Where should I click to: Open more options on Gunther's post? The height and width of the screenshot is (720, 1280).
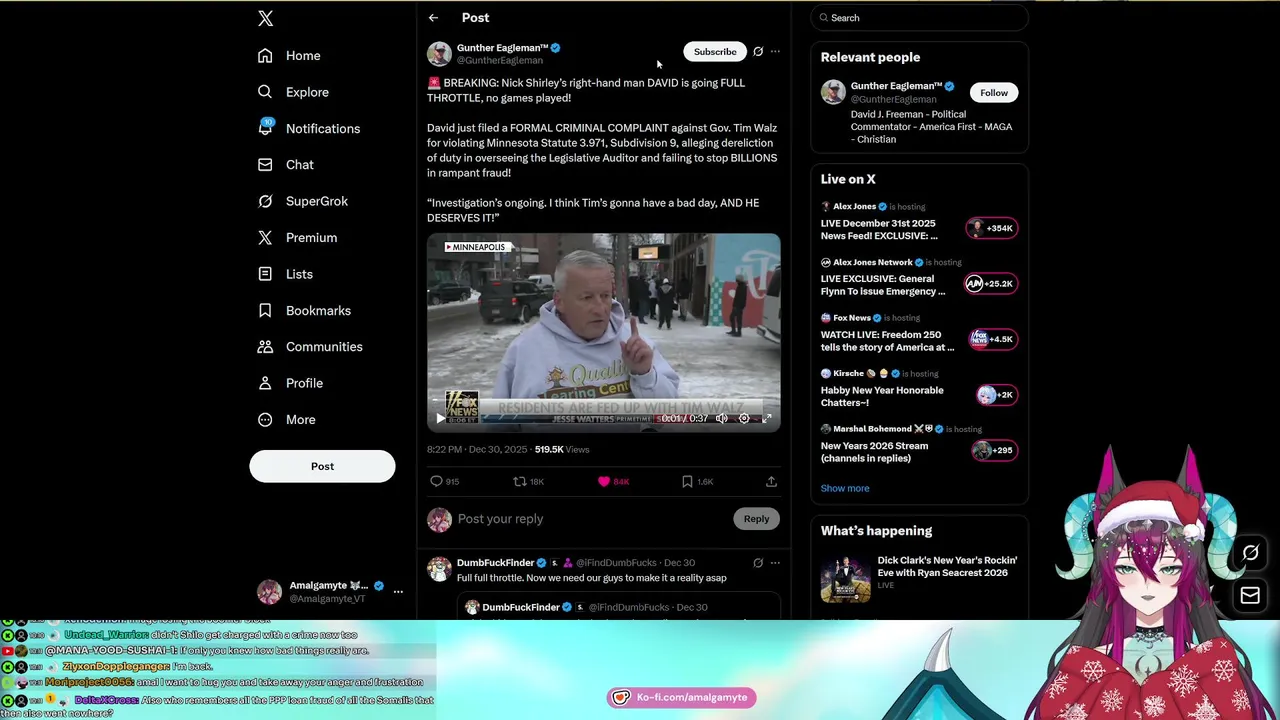775,52
